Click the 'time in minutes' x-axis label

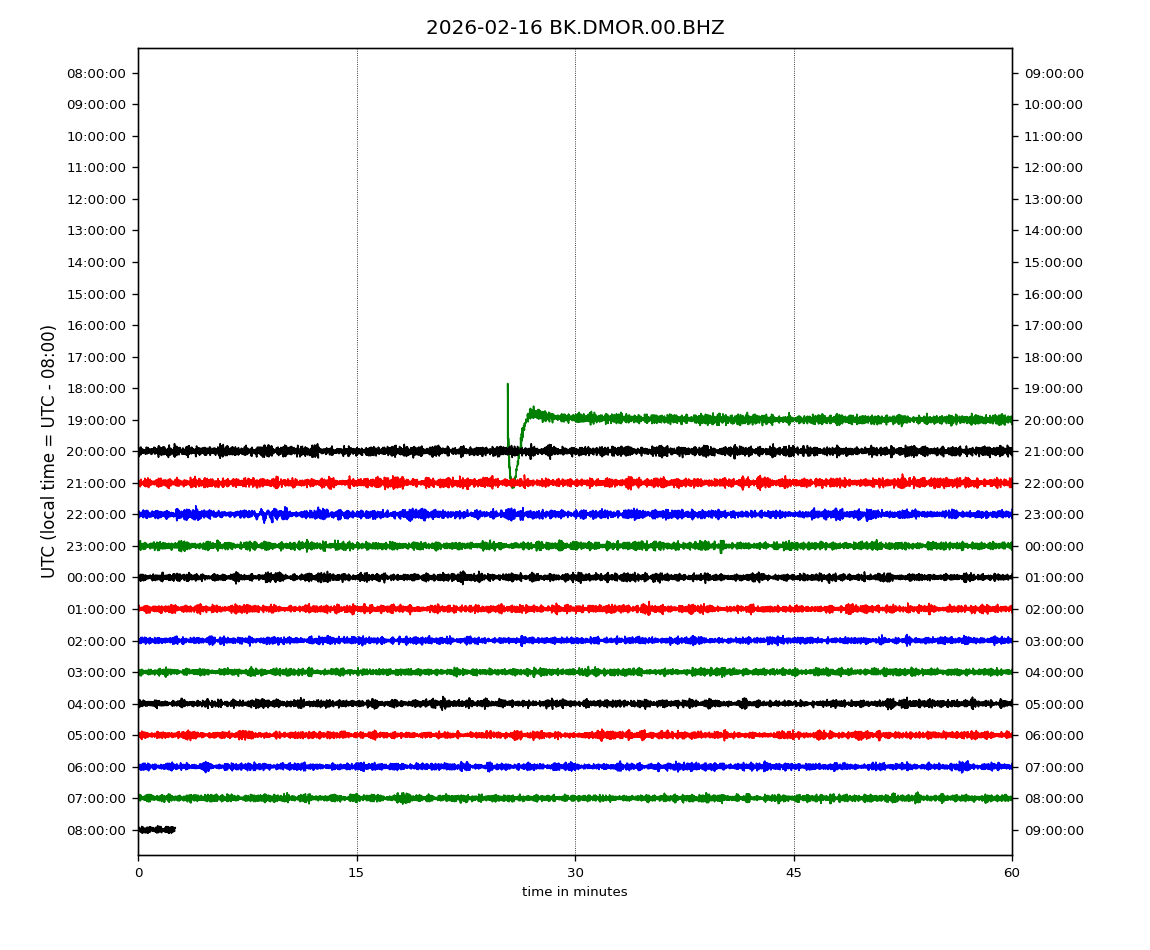click(575, 892)
